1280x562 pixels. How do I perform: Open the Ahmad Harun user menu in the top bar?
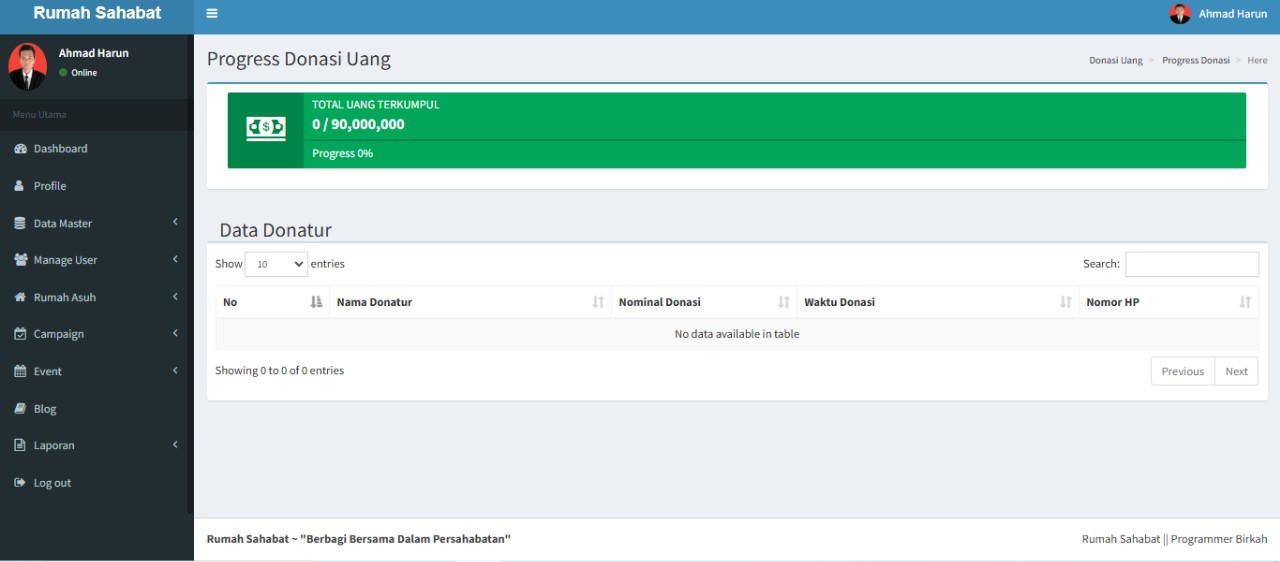pos(1218,14)
